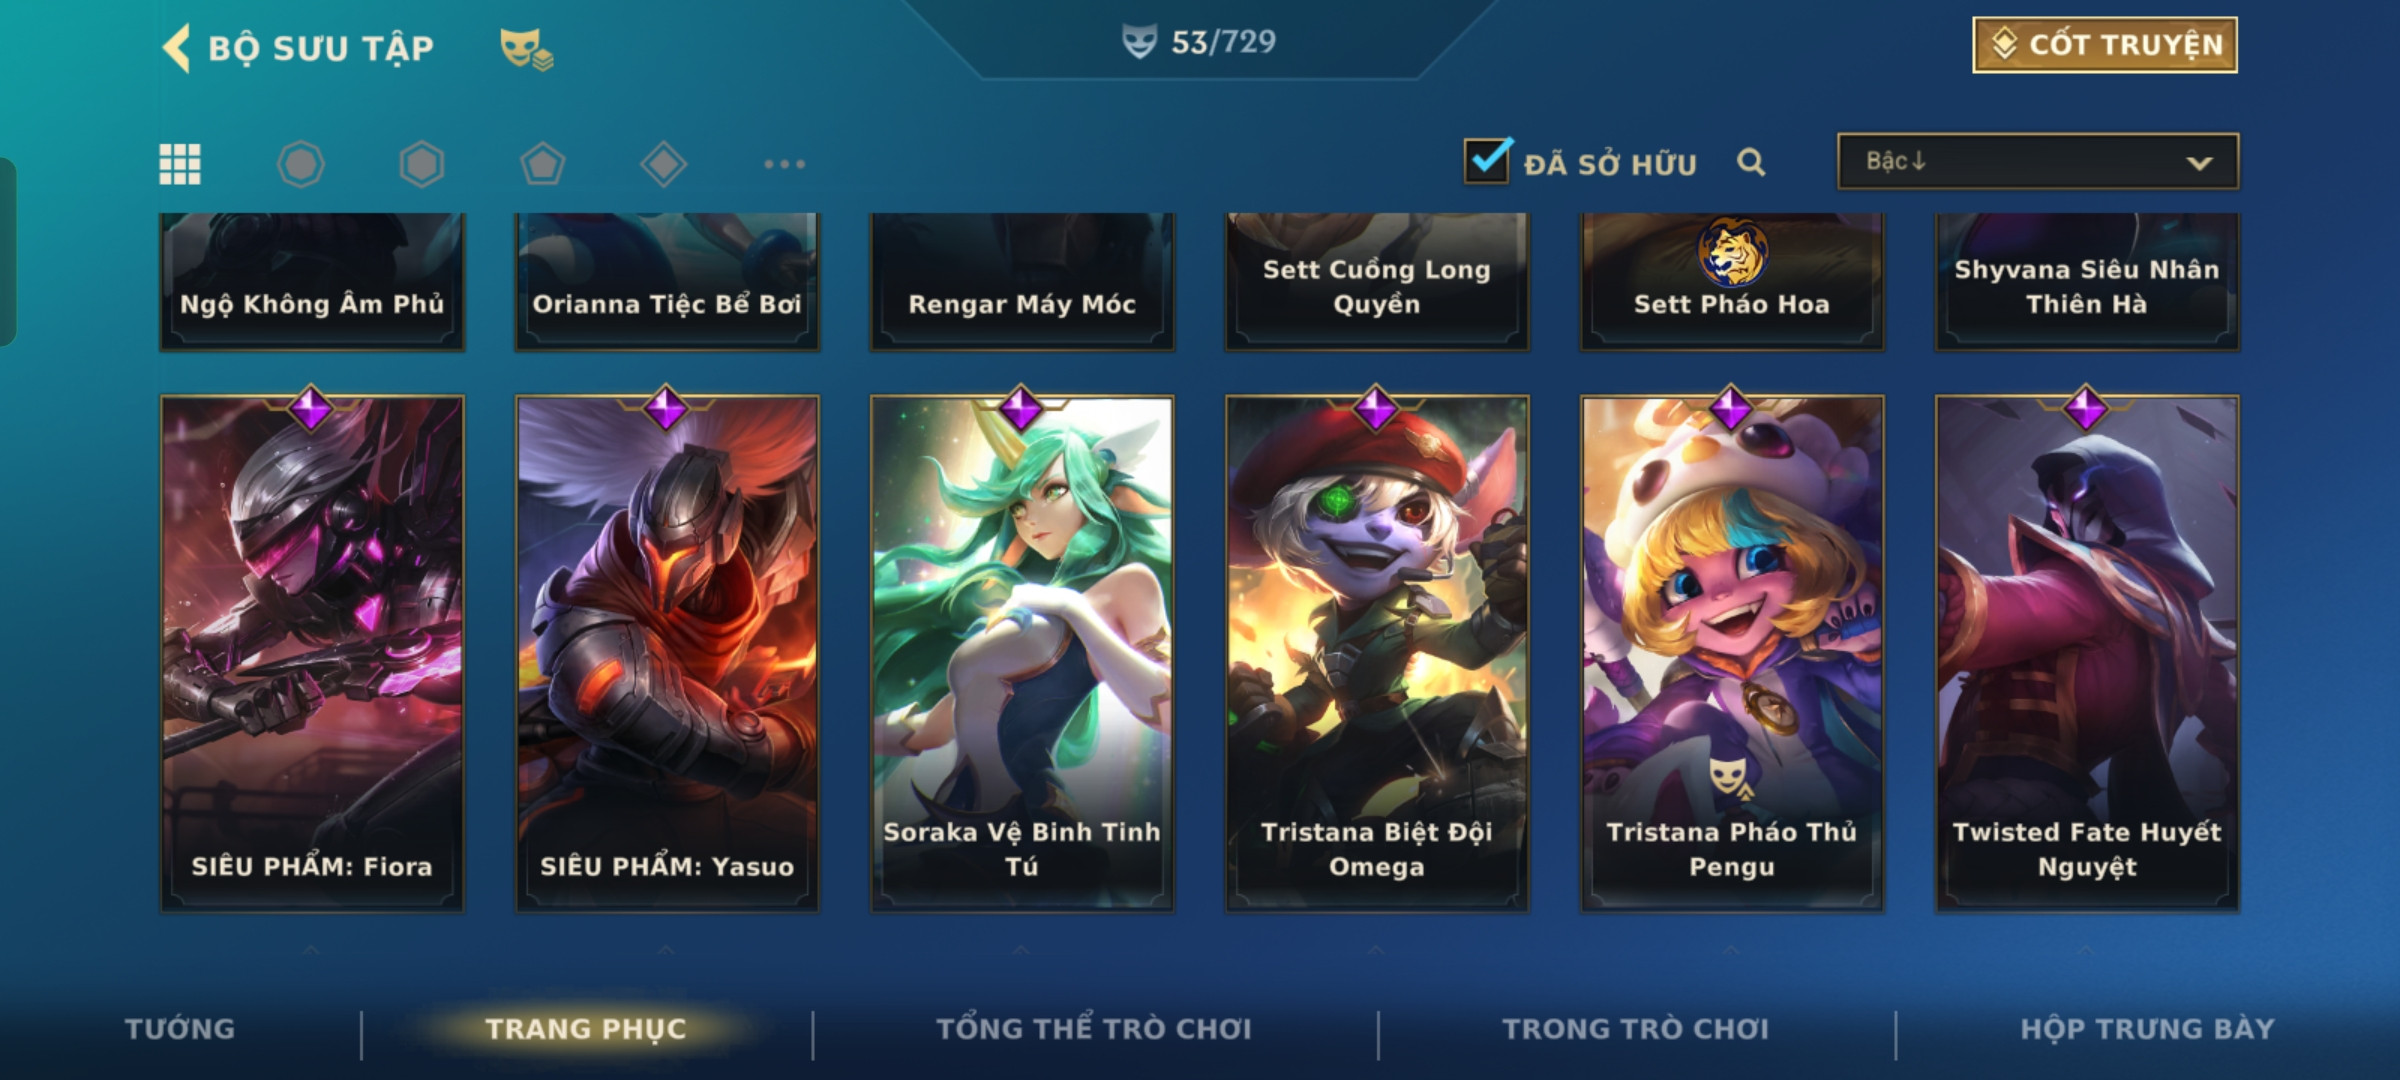Select the all-skins grid filter icon
The width and height of the screenshot is (2400, 1080).
tap(180, 164)
